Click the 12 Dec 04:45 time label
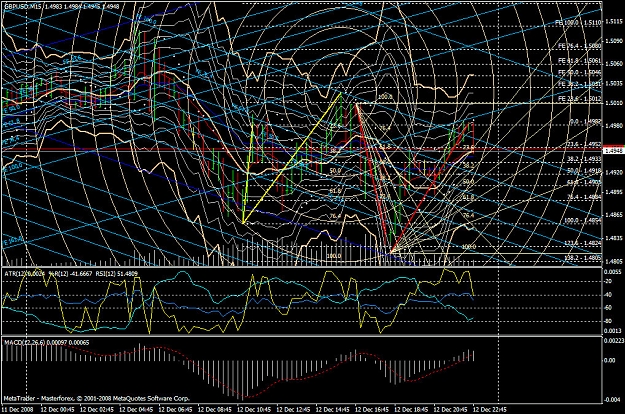 [136, 410]
